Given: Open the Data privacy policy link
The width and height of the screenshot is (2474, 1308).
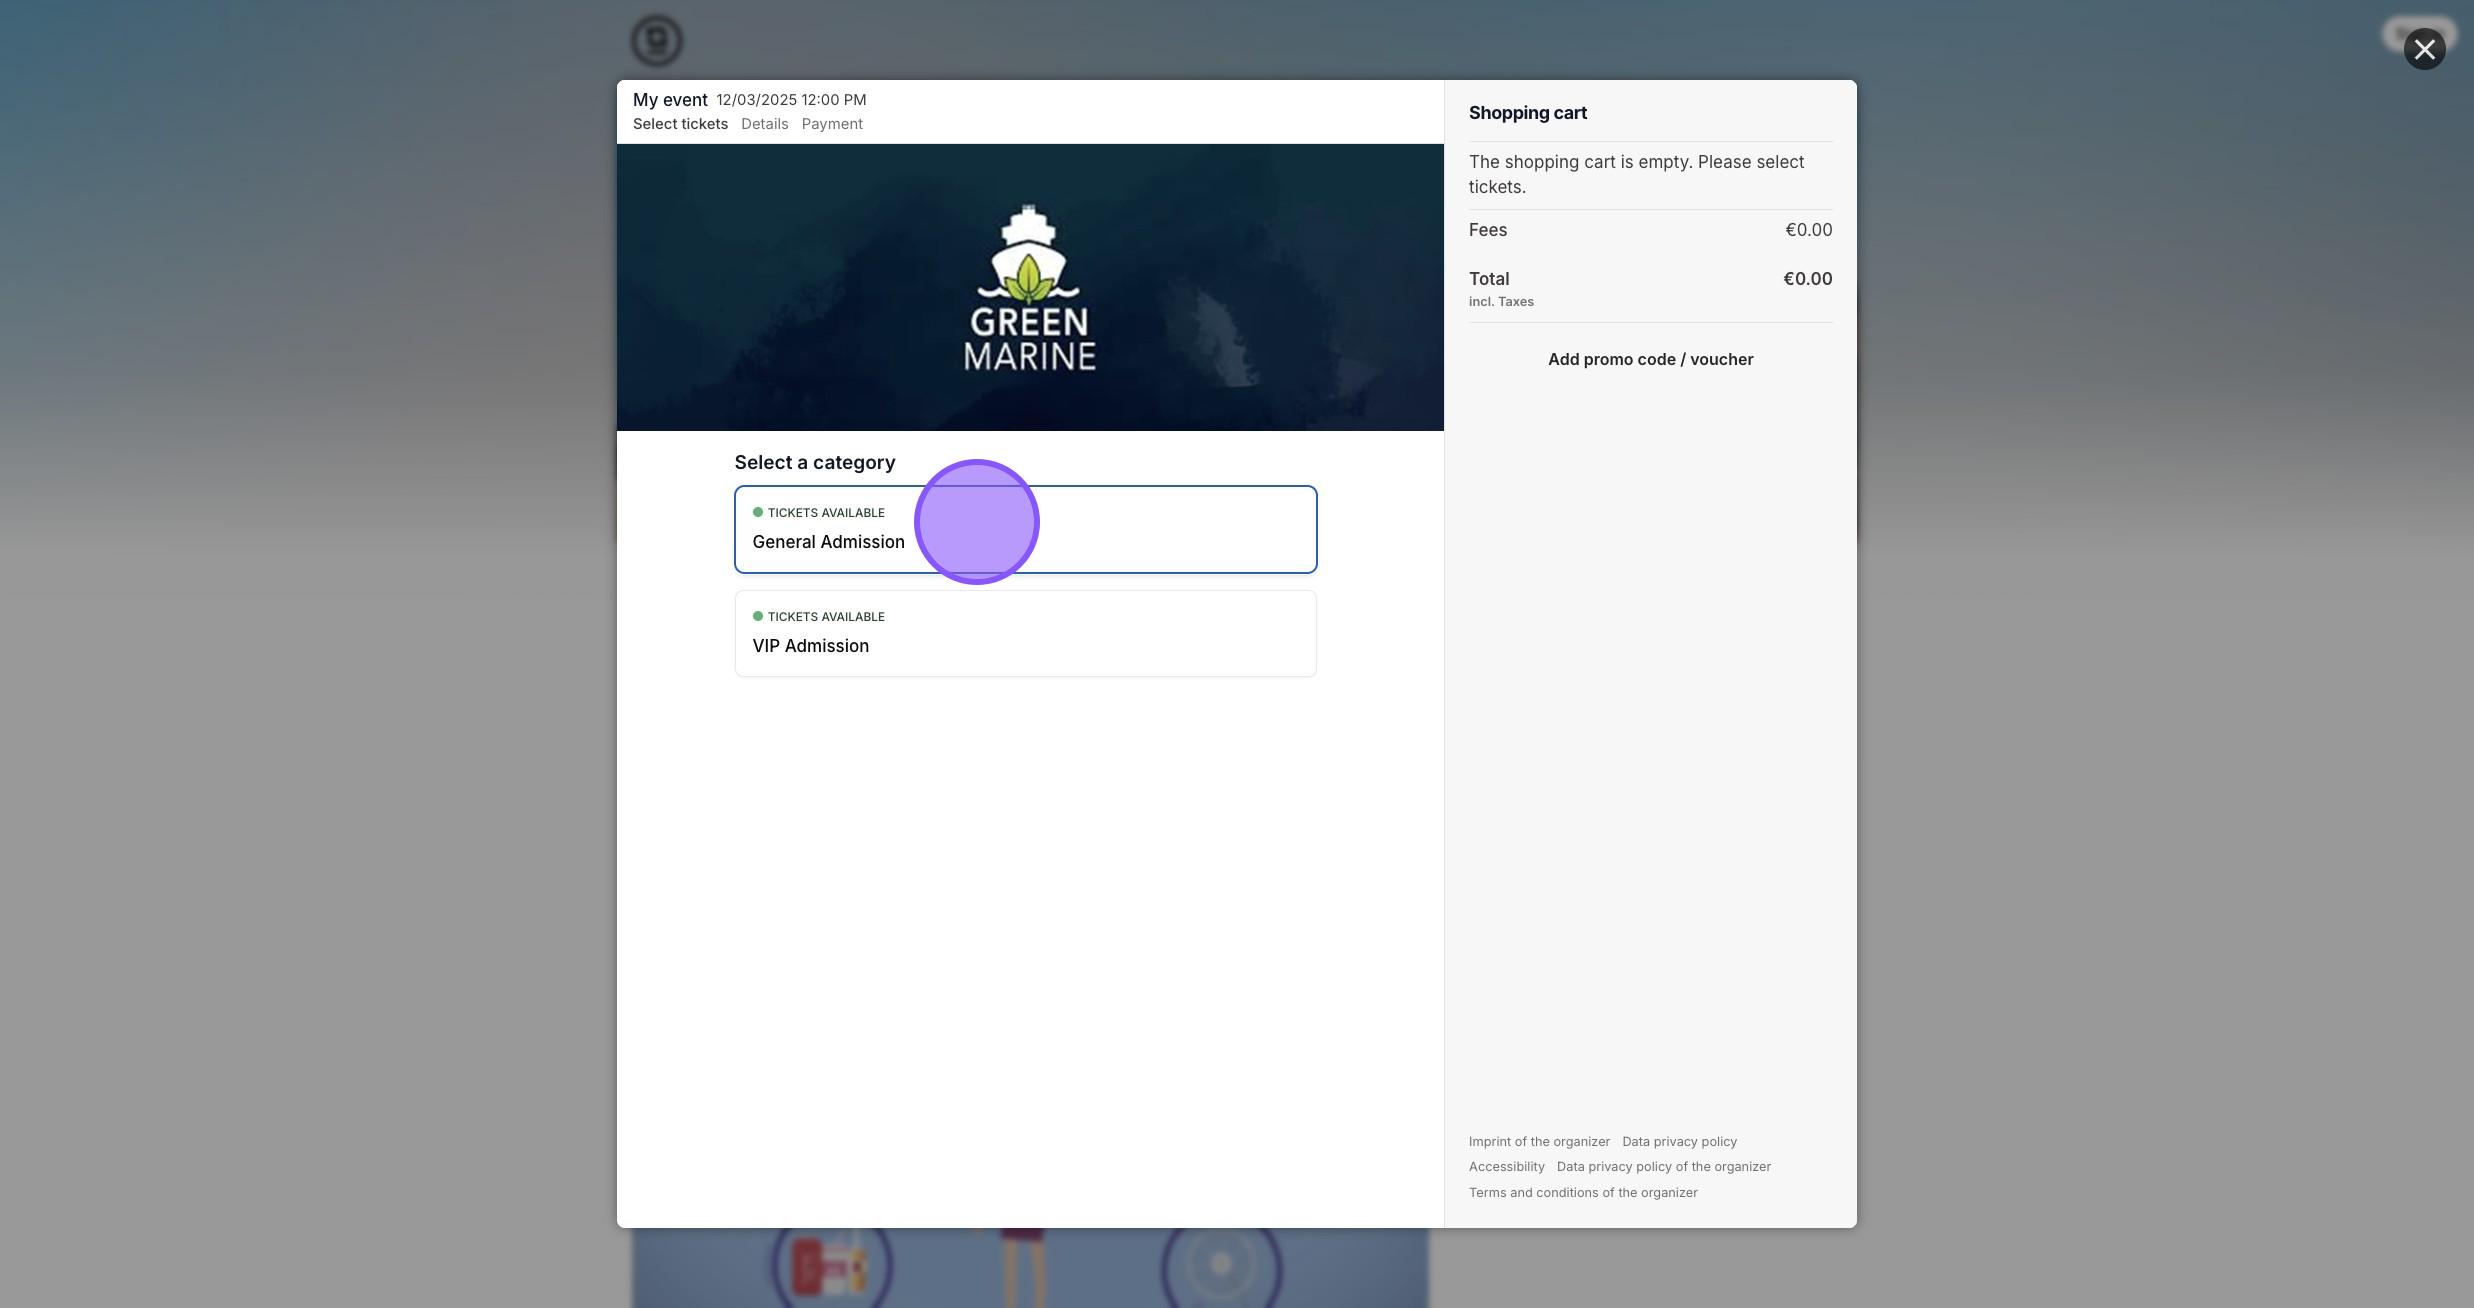Looking at the screenshot, I should tap(1679, 1141).
